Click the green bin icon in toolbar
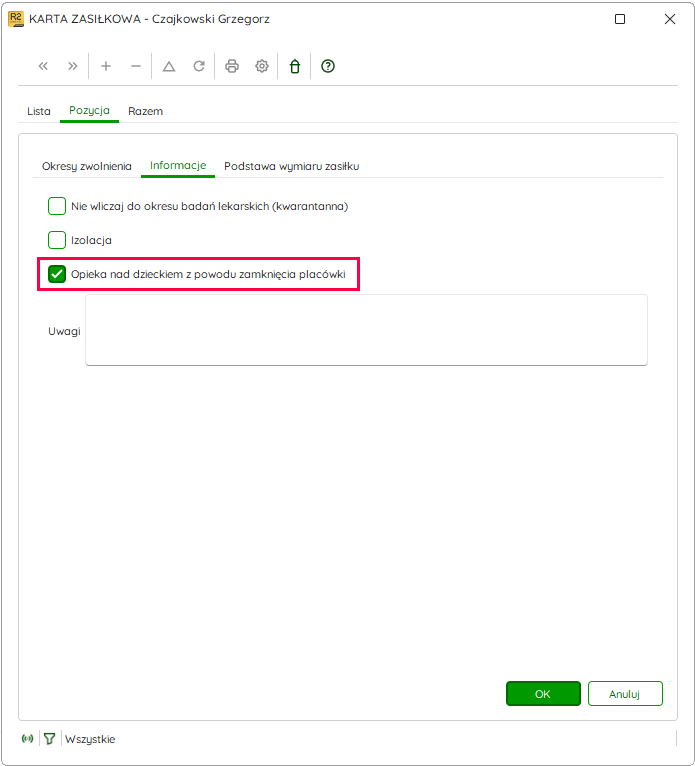The height and width of the screenshot is (766, 695). click(x=295, y=66)
